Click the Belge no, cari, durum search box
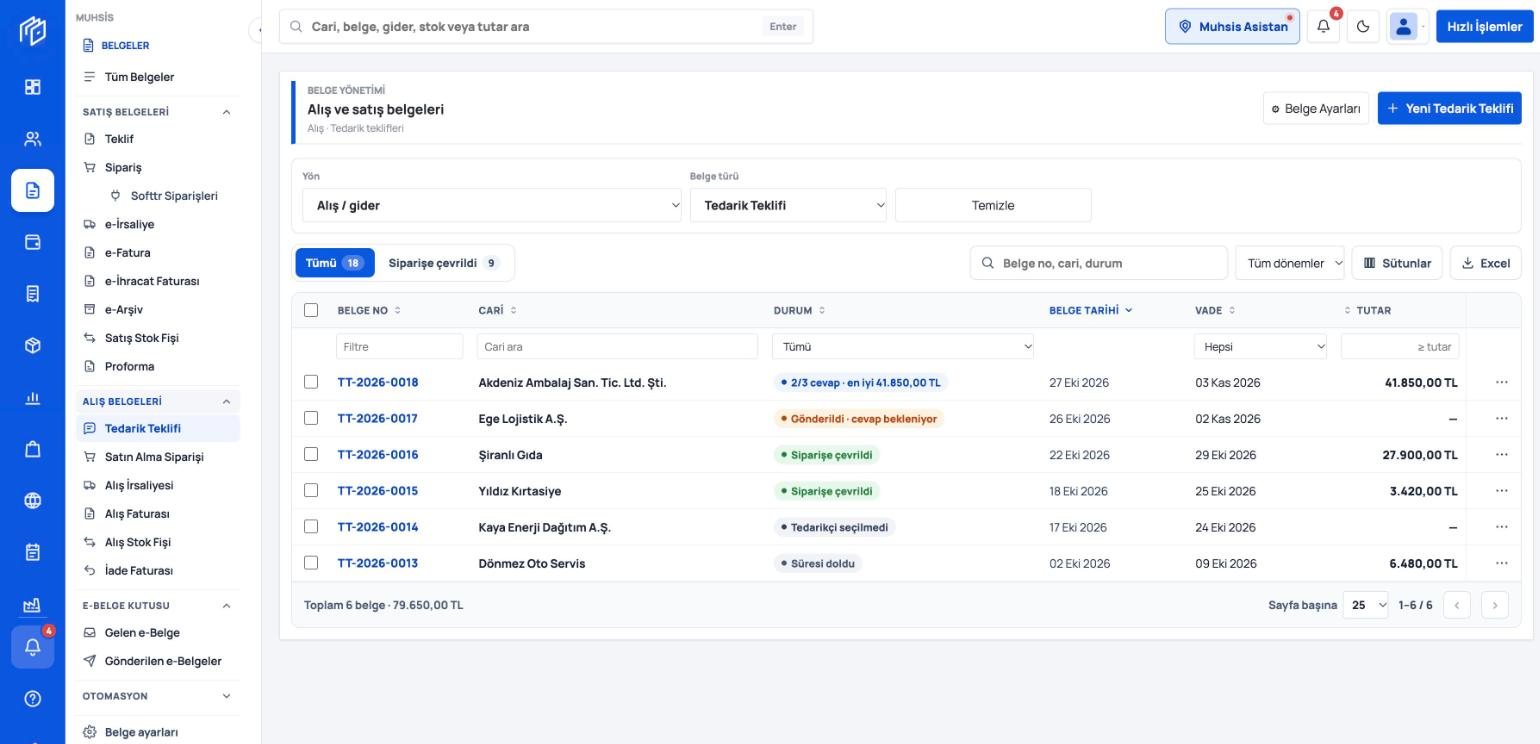Image resolution: width=1540 pixels, height=744 pixels. coord(1098,263)
